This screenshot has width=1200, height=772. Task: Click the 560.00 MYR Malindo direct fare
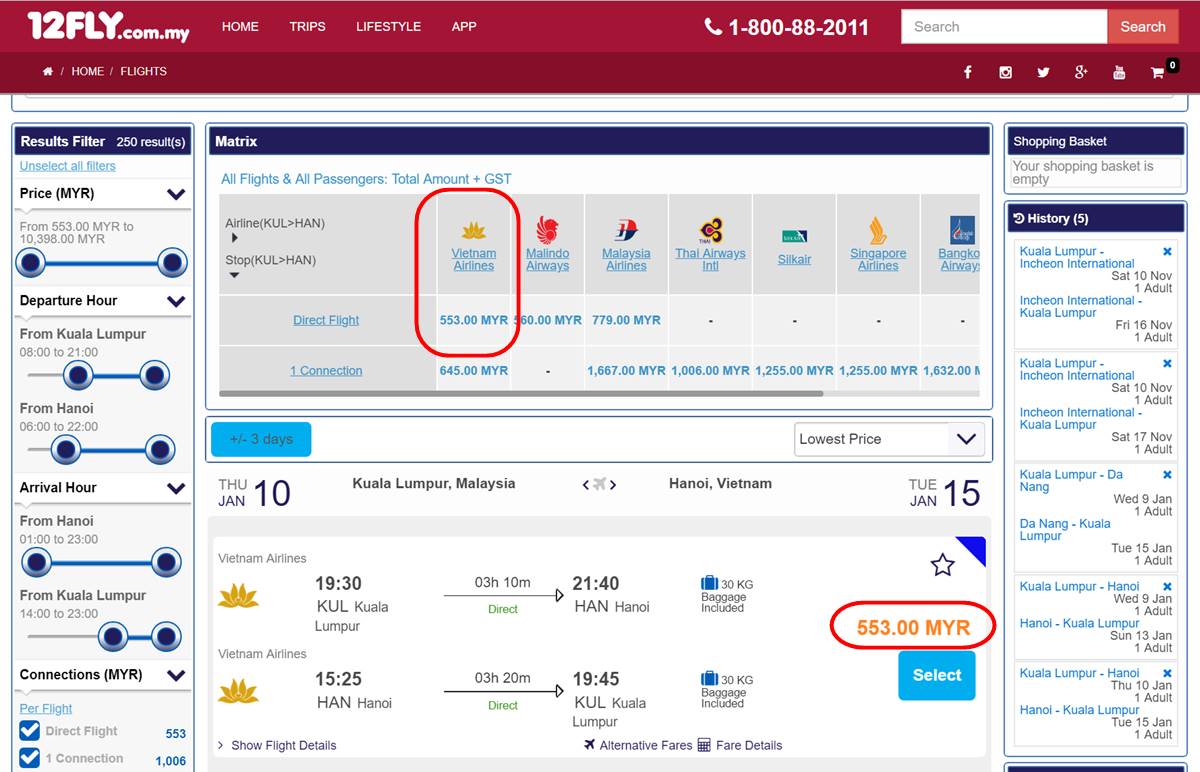[x=548, y=320]
